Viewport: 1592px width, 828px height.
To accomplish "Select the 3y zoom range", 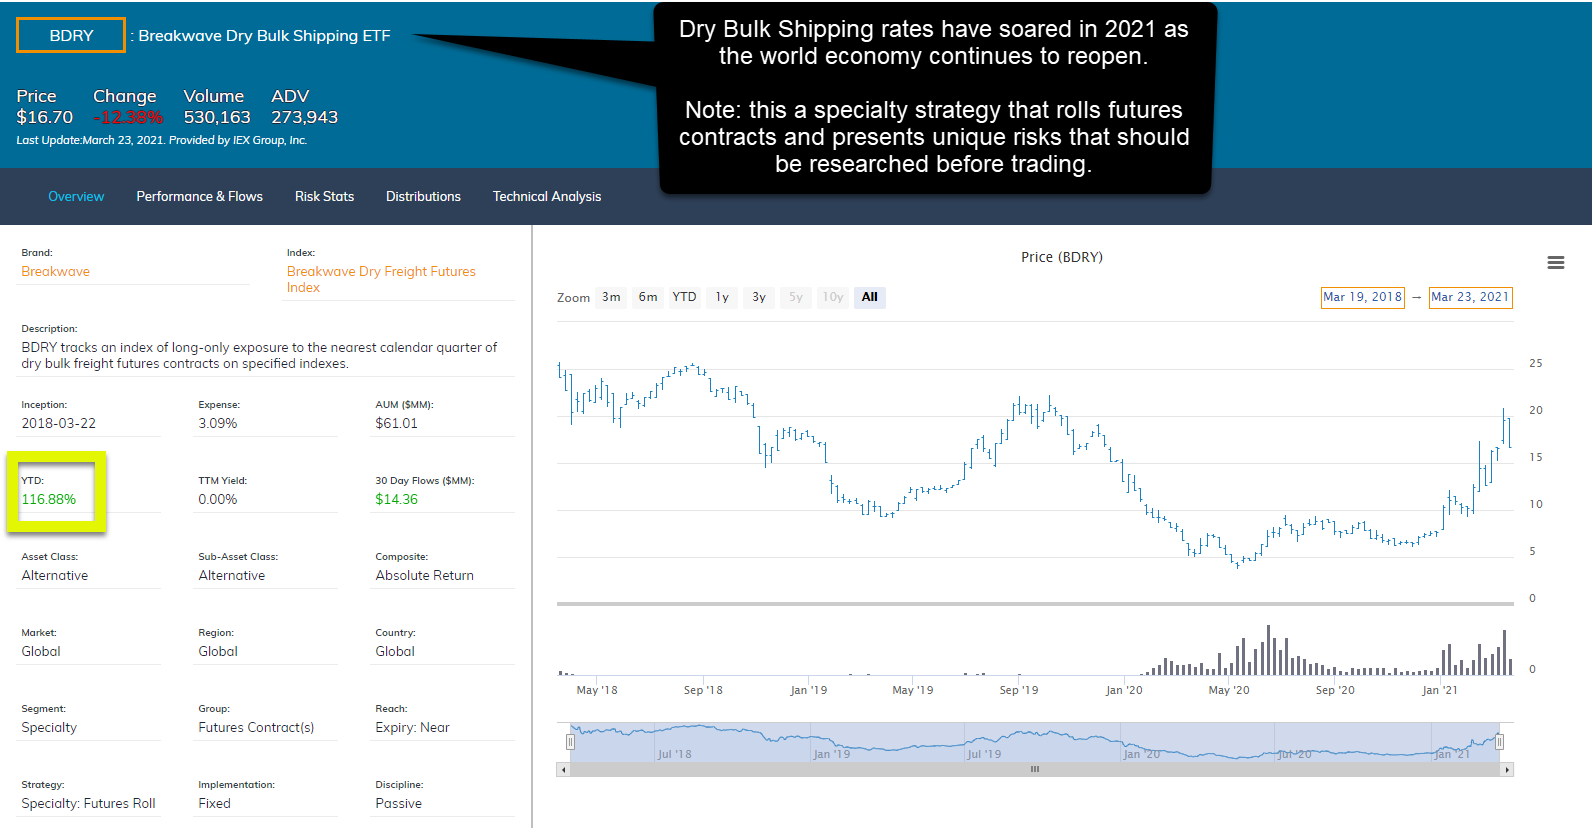I will pyautogui.click(x=759, y=297).
